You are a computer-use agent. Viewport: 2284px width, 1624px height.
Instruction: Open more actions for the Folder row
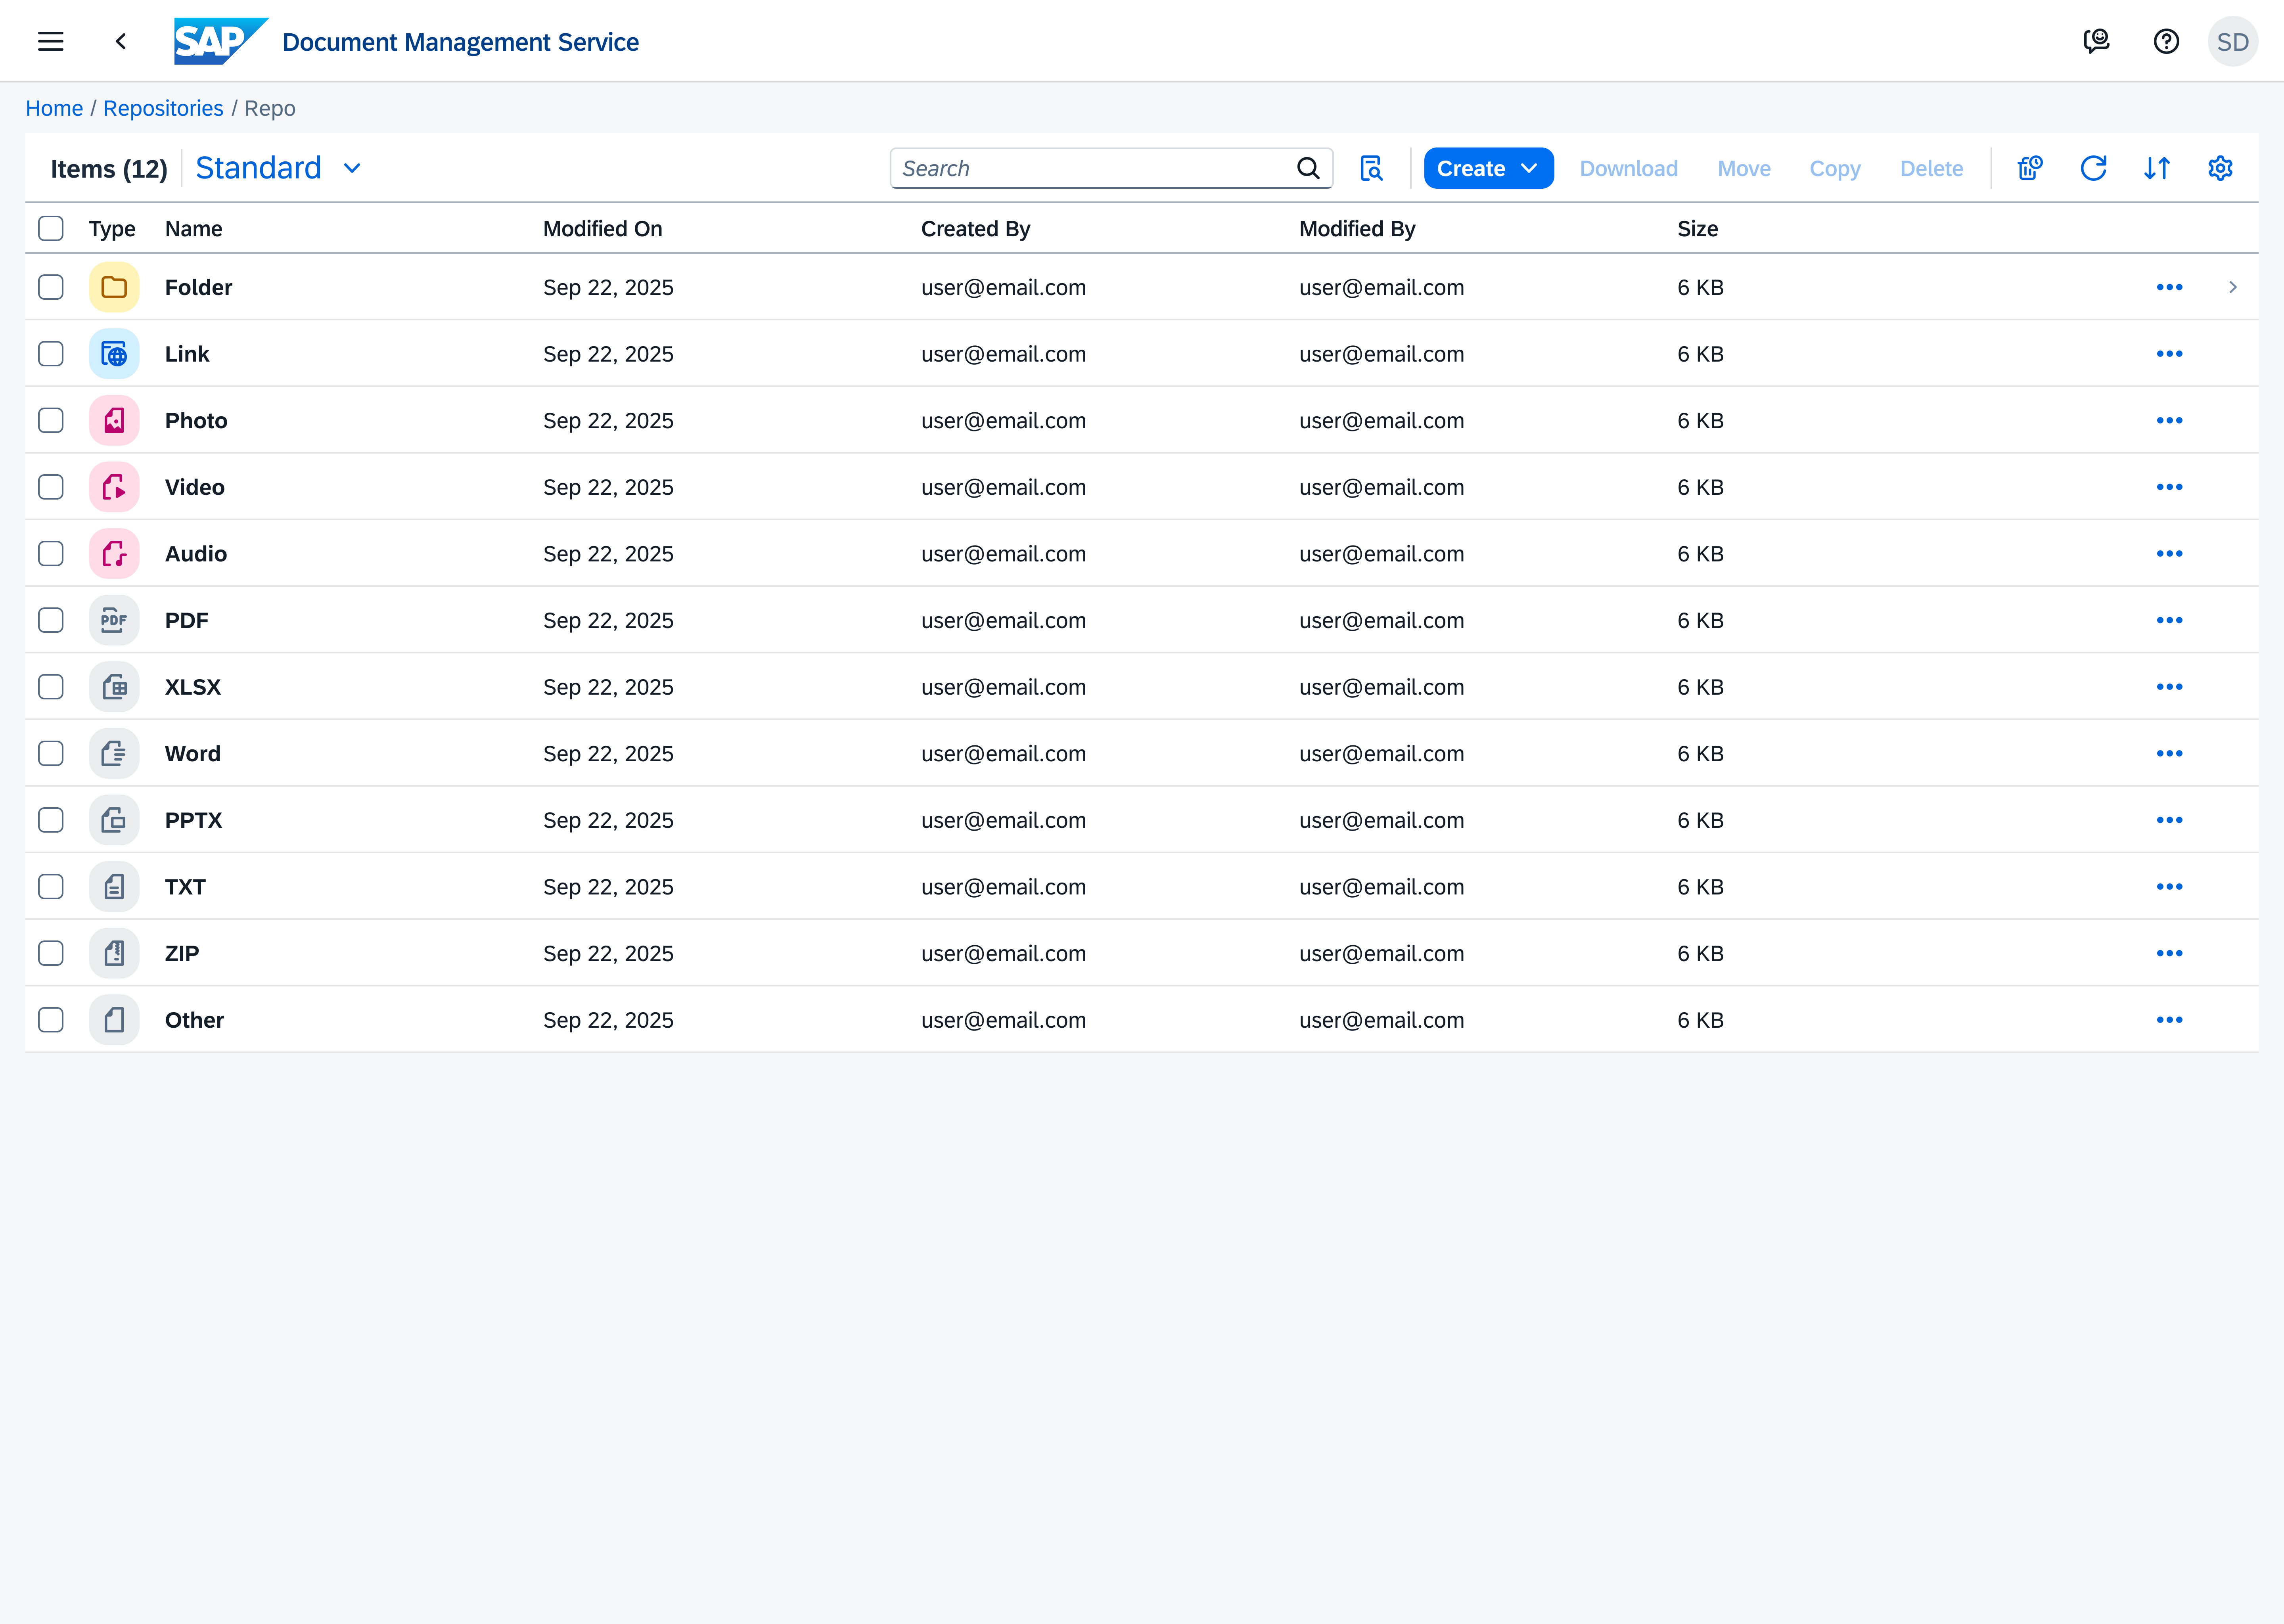pos(2169,287)
